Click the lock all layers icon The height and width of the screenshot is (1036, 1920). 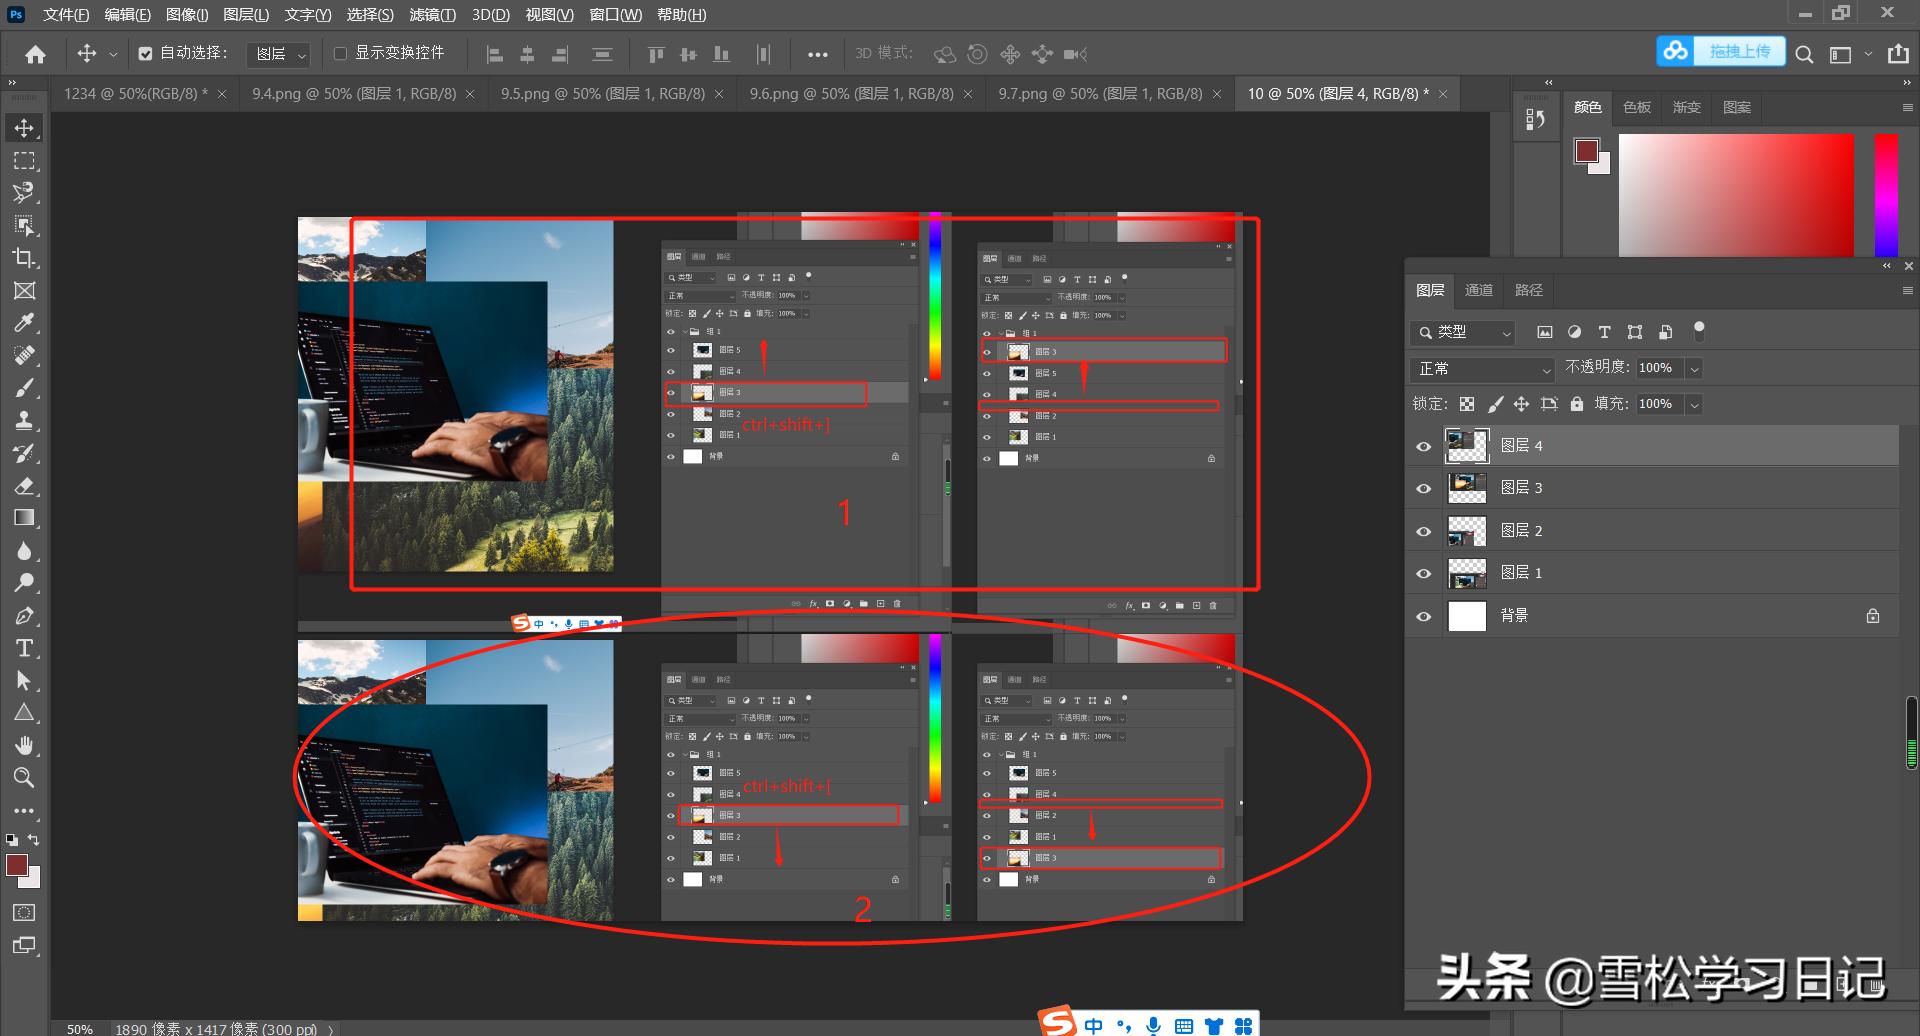[1577, 404]
